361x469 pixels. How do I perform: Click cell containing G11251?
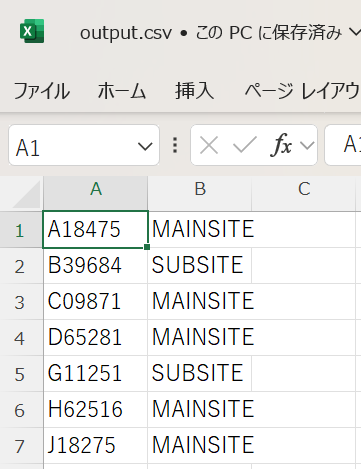coord(96,374)
